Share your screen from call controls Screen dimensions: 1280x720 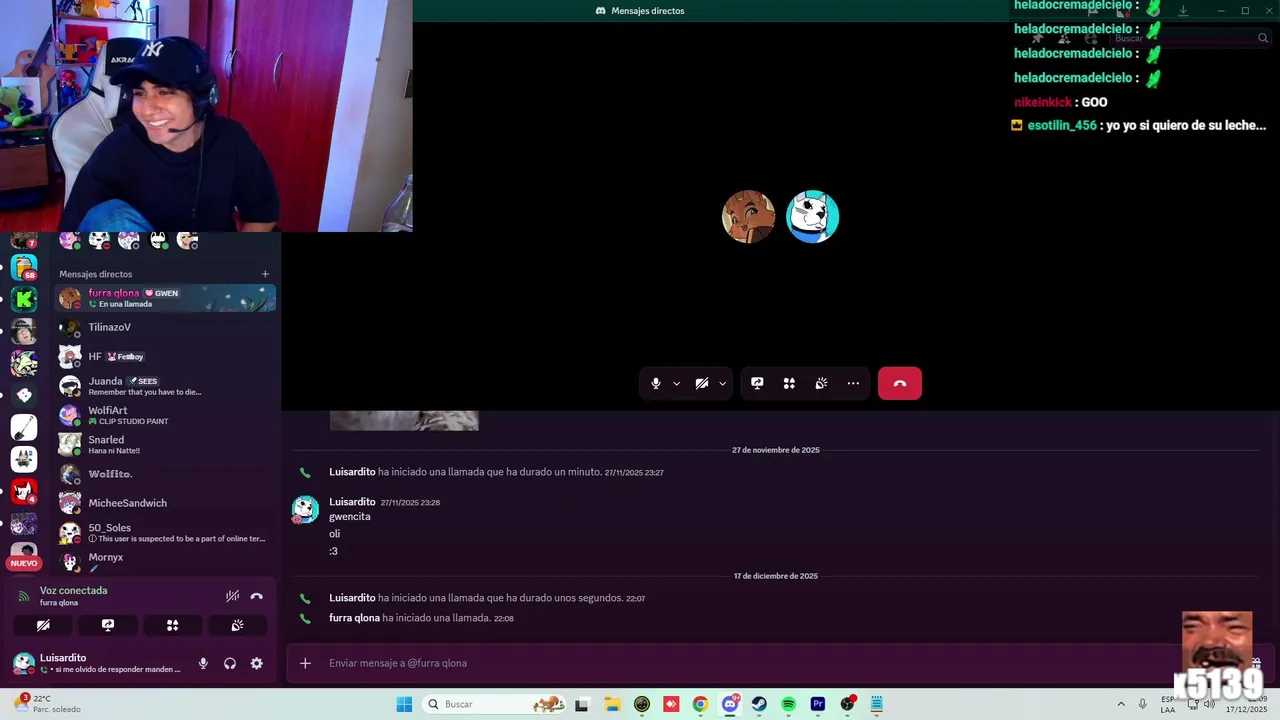pyautogui.click(x=757, y=383)
